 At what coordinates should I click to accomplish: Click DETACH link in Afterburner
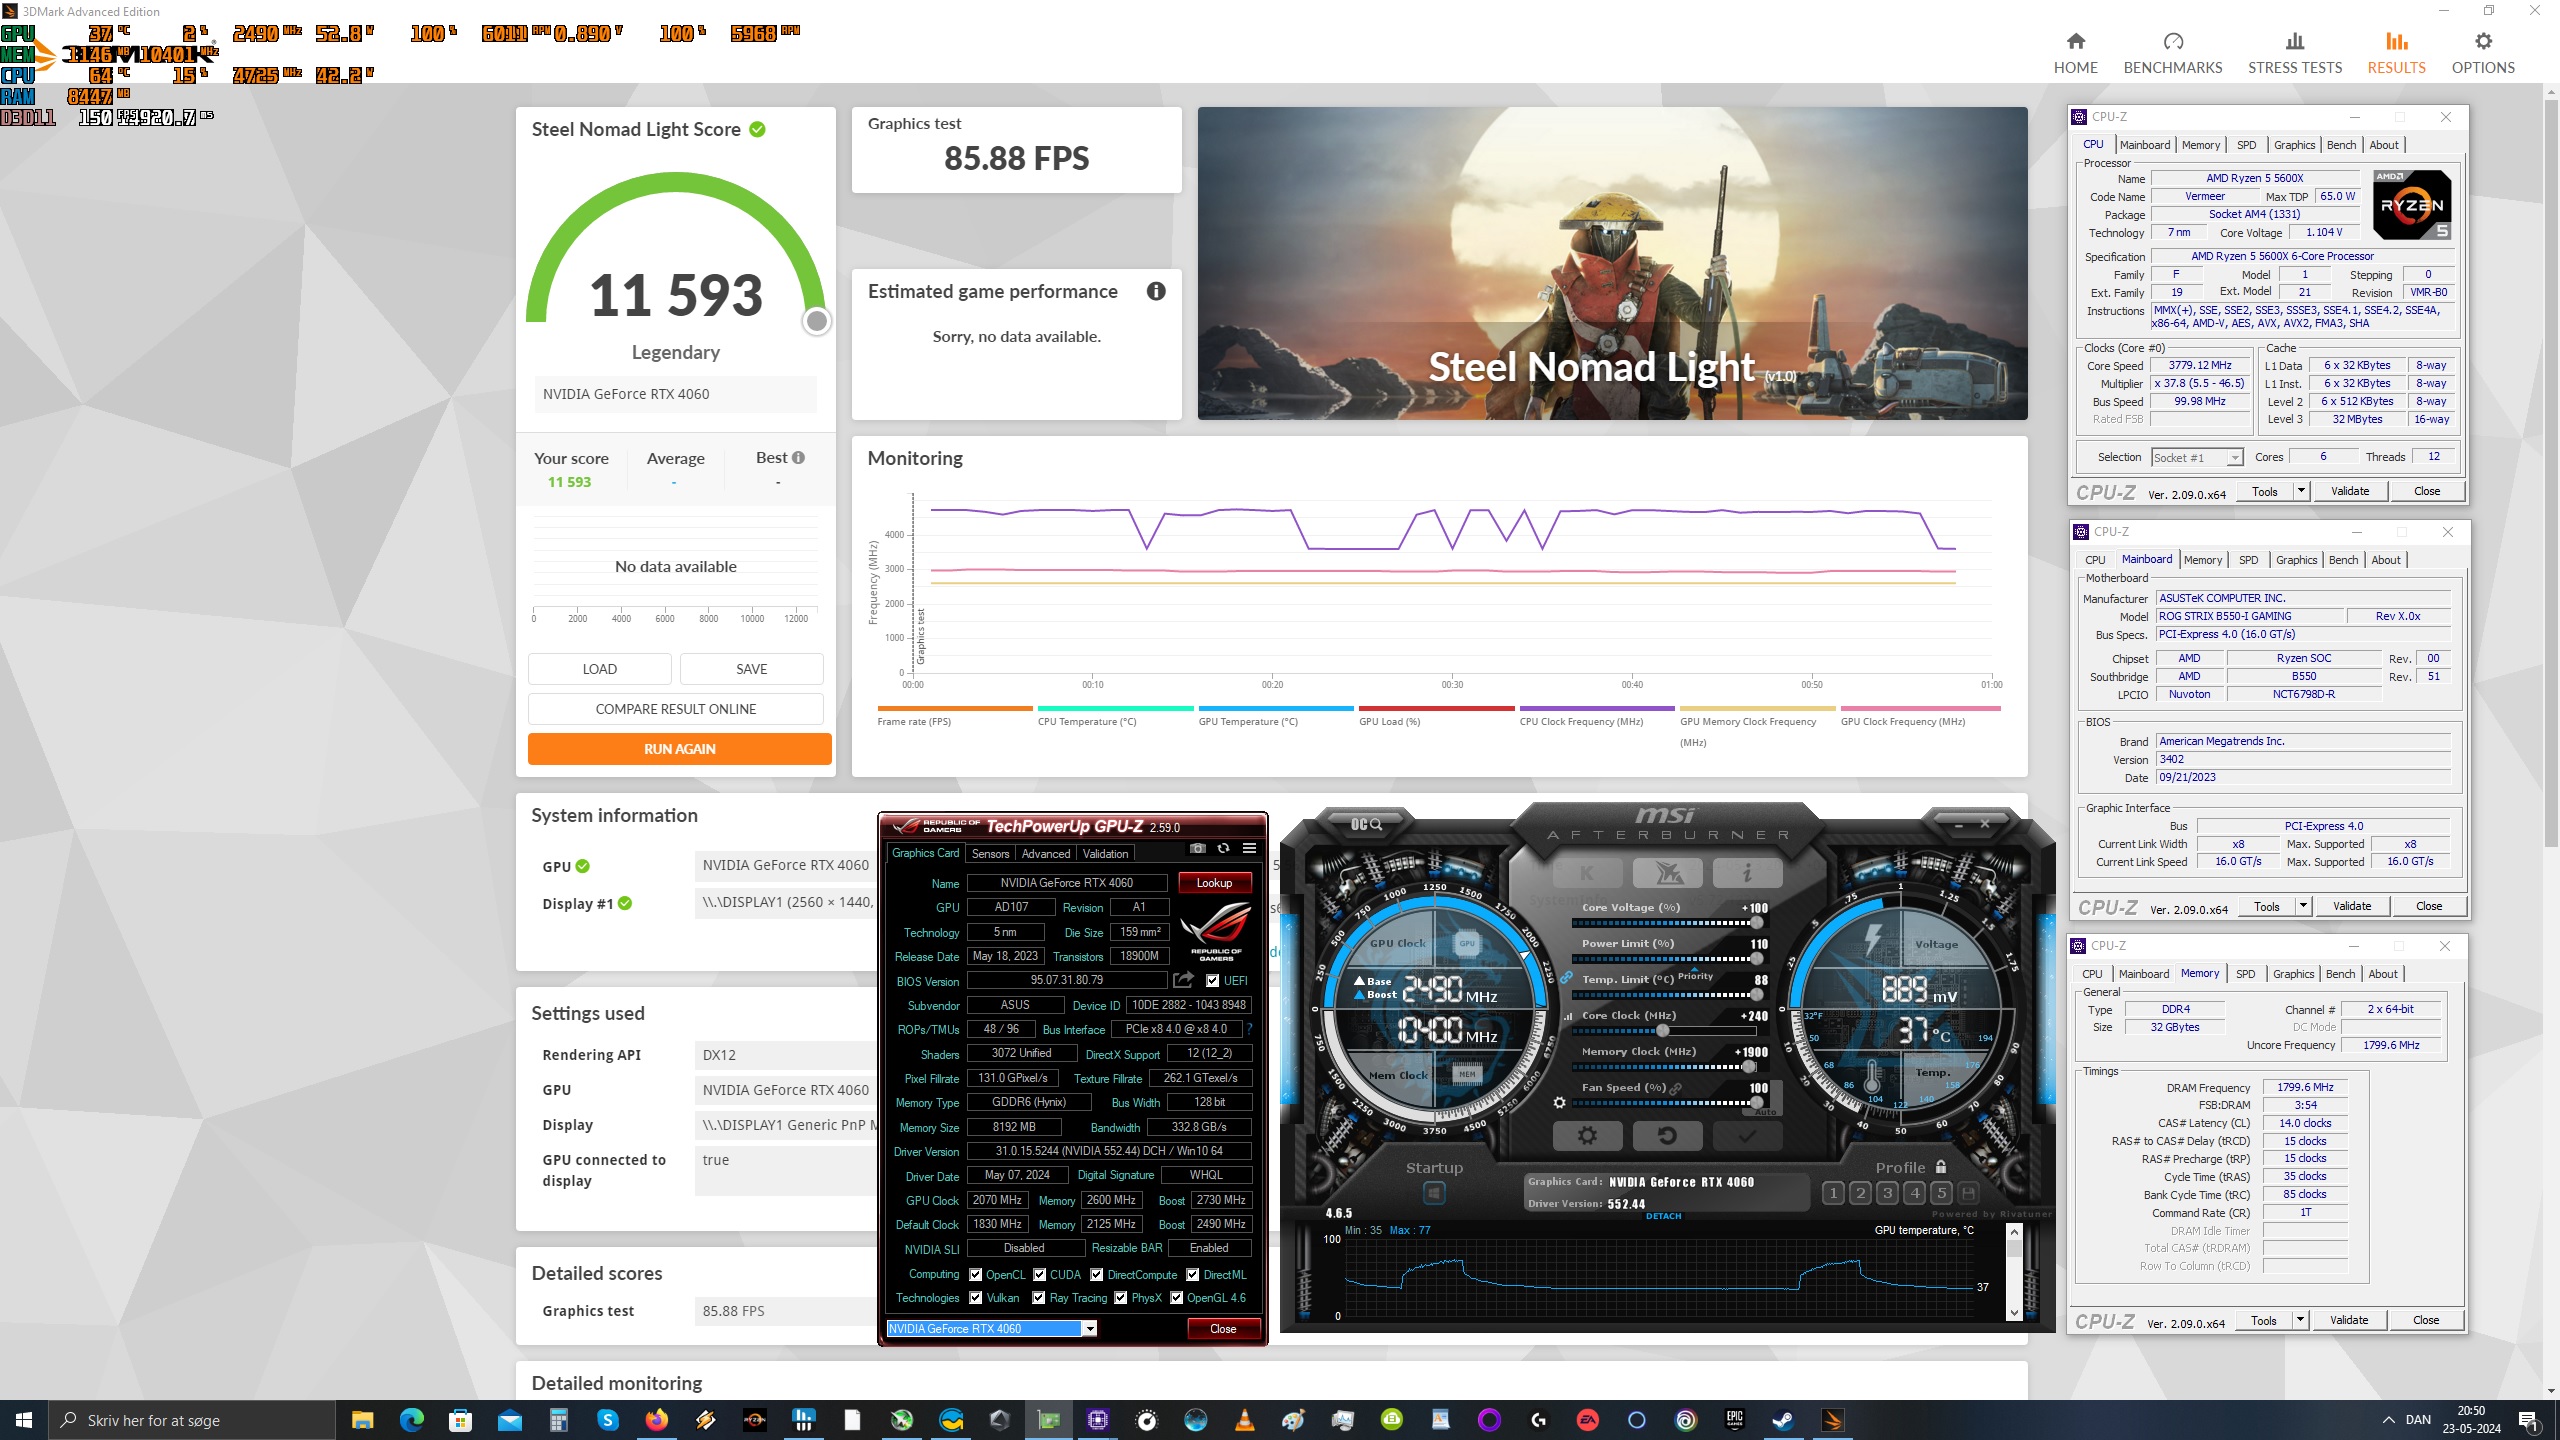[x=1663, y=1216]
